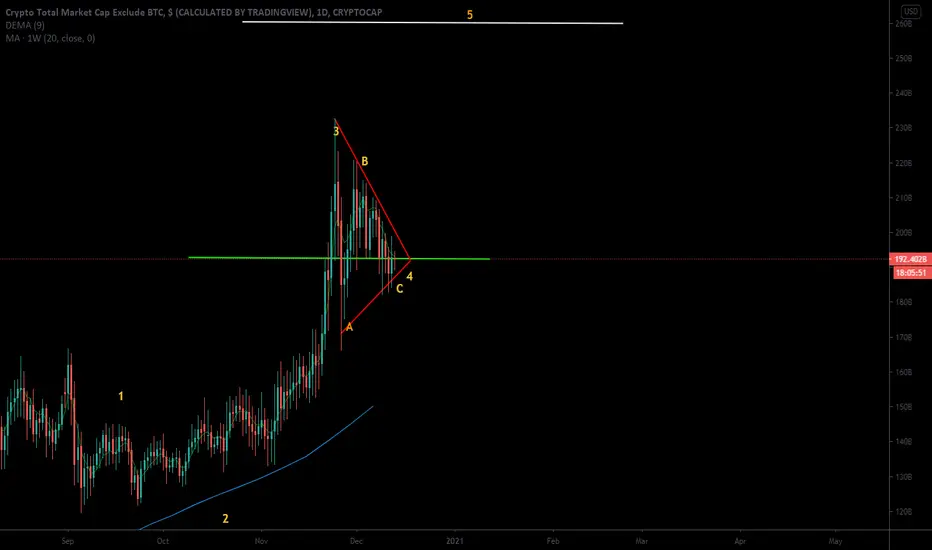Select the DEMA (9) indicator label
The width and height of the screenshot is (932, 550).
pyautogui.click(x=25, y=26)
